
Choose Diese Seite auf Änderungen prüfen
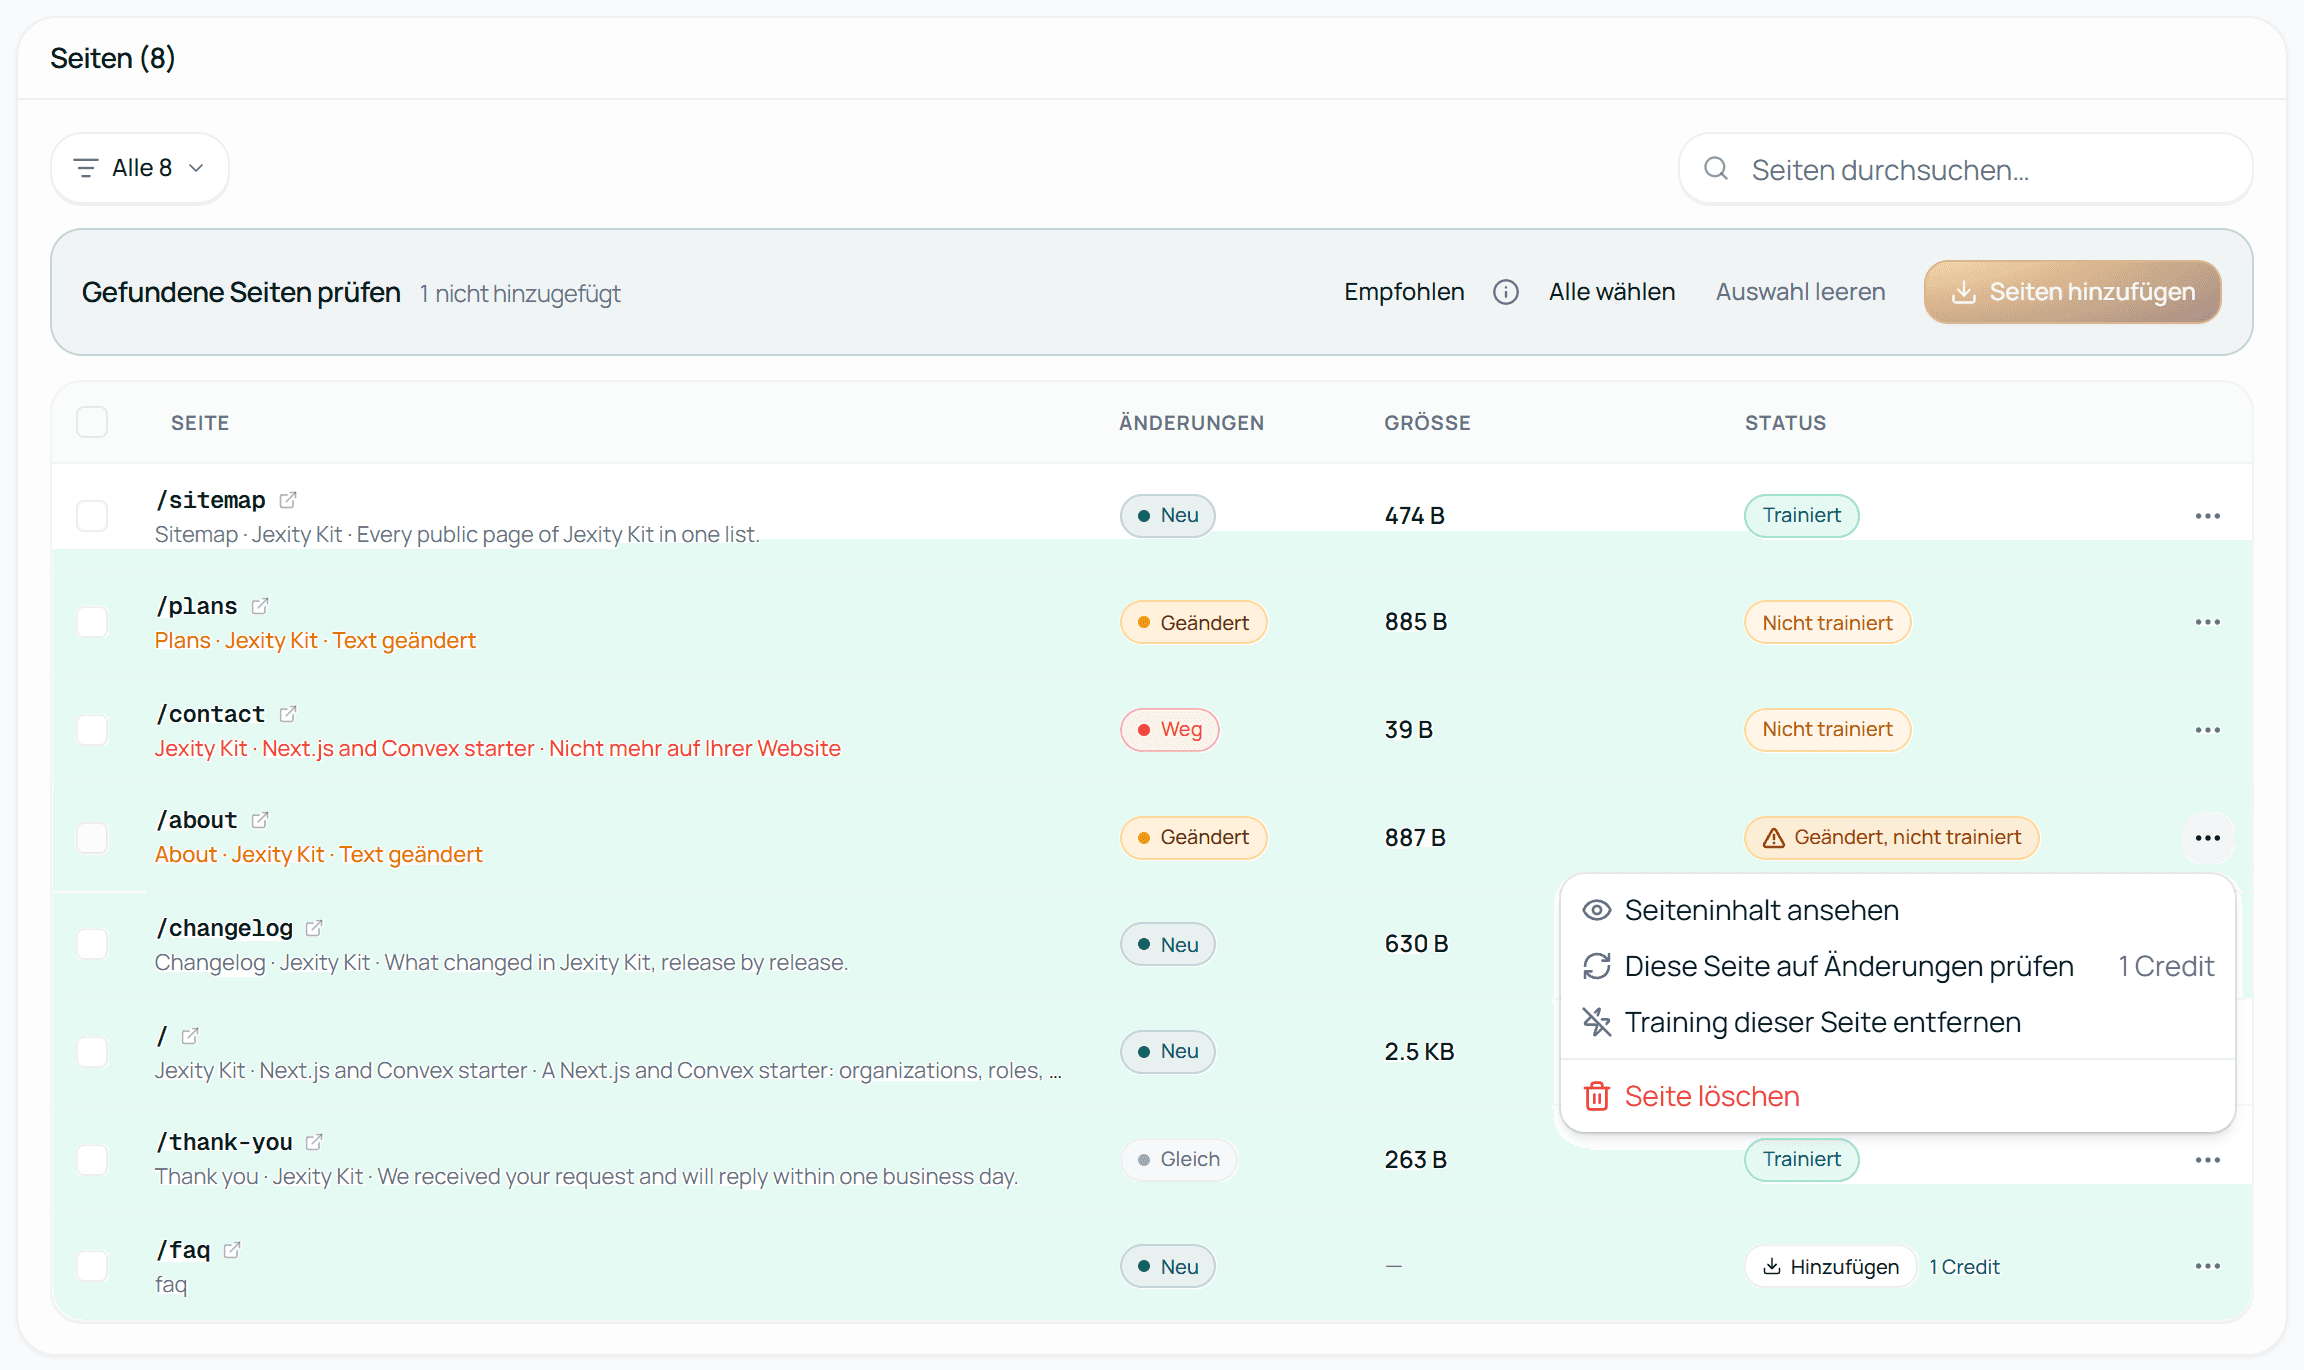[x=1897, y=966]
